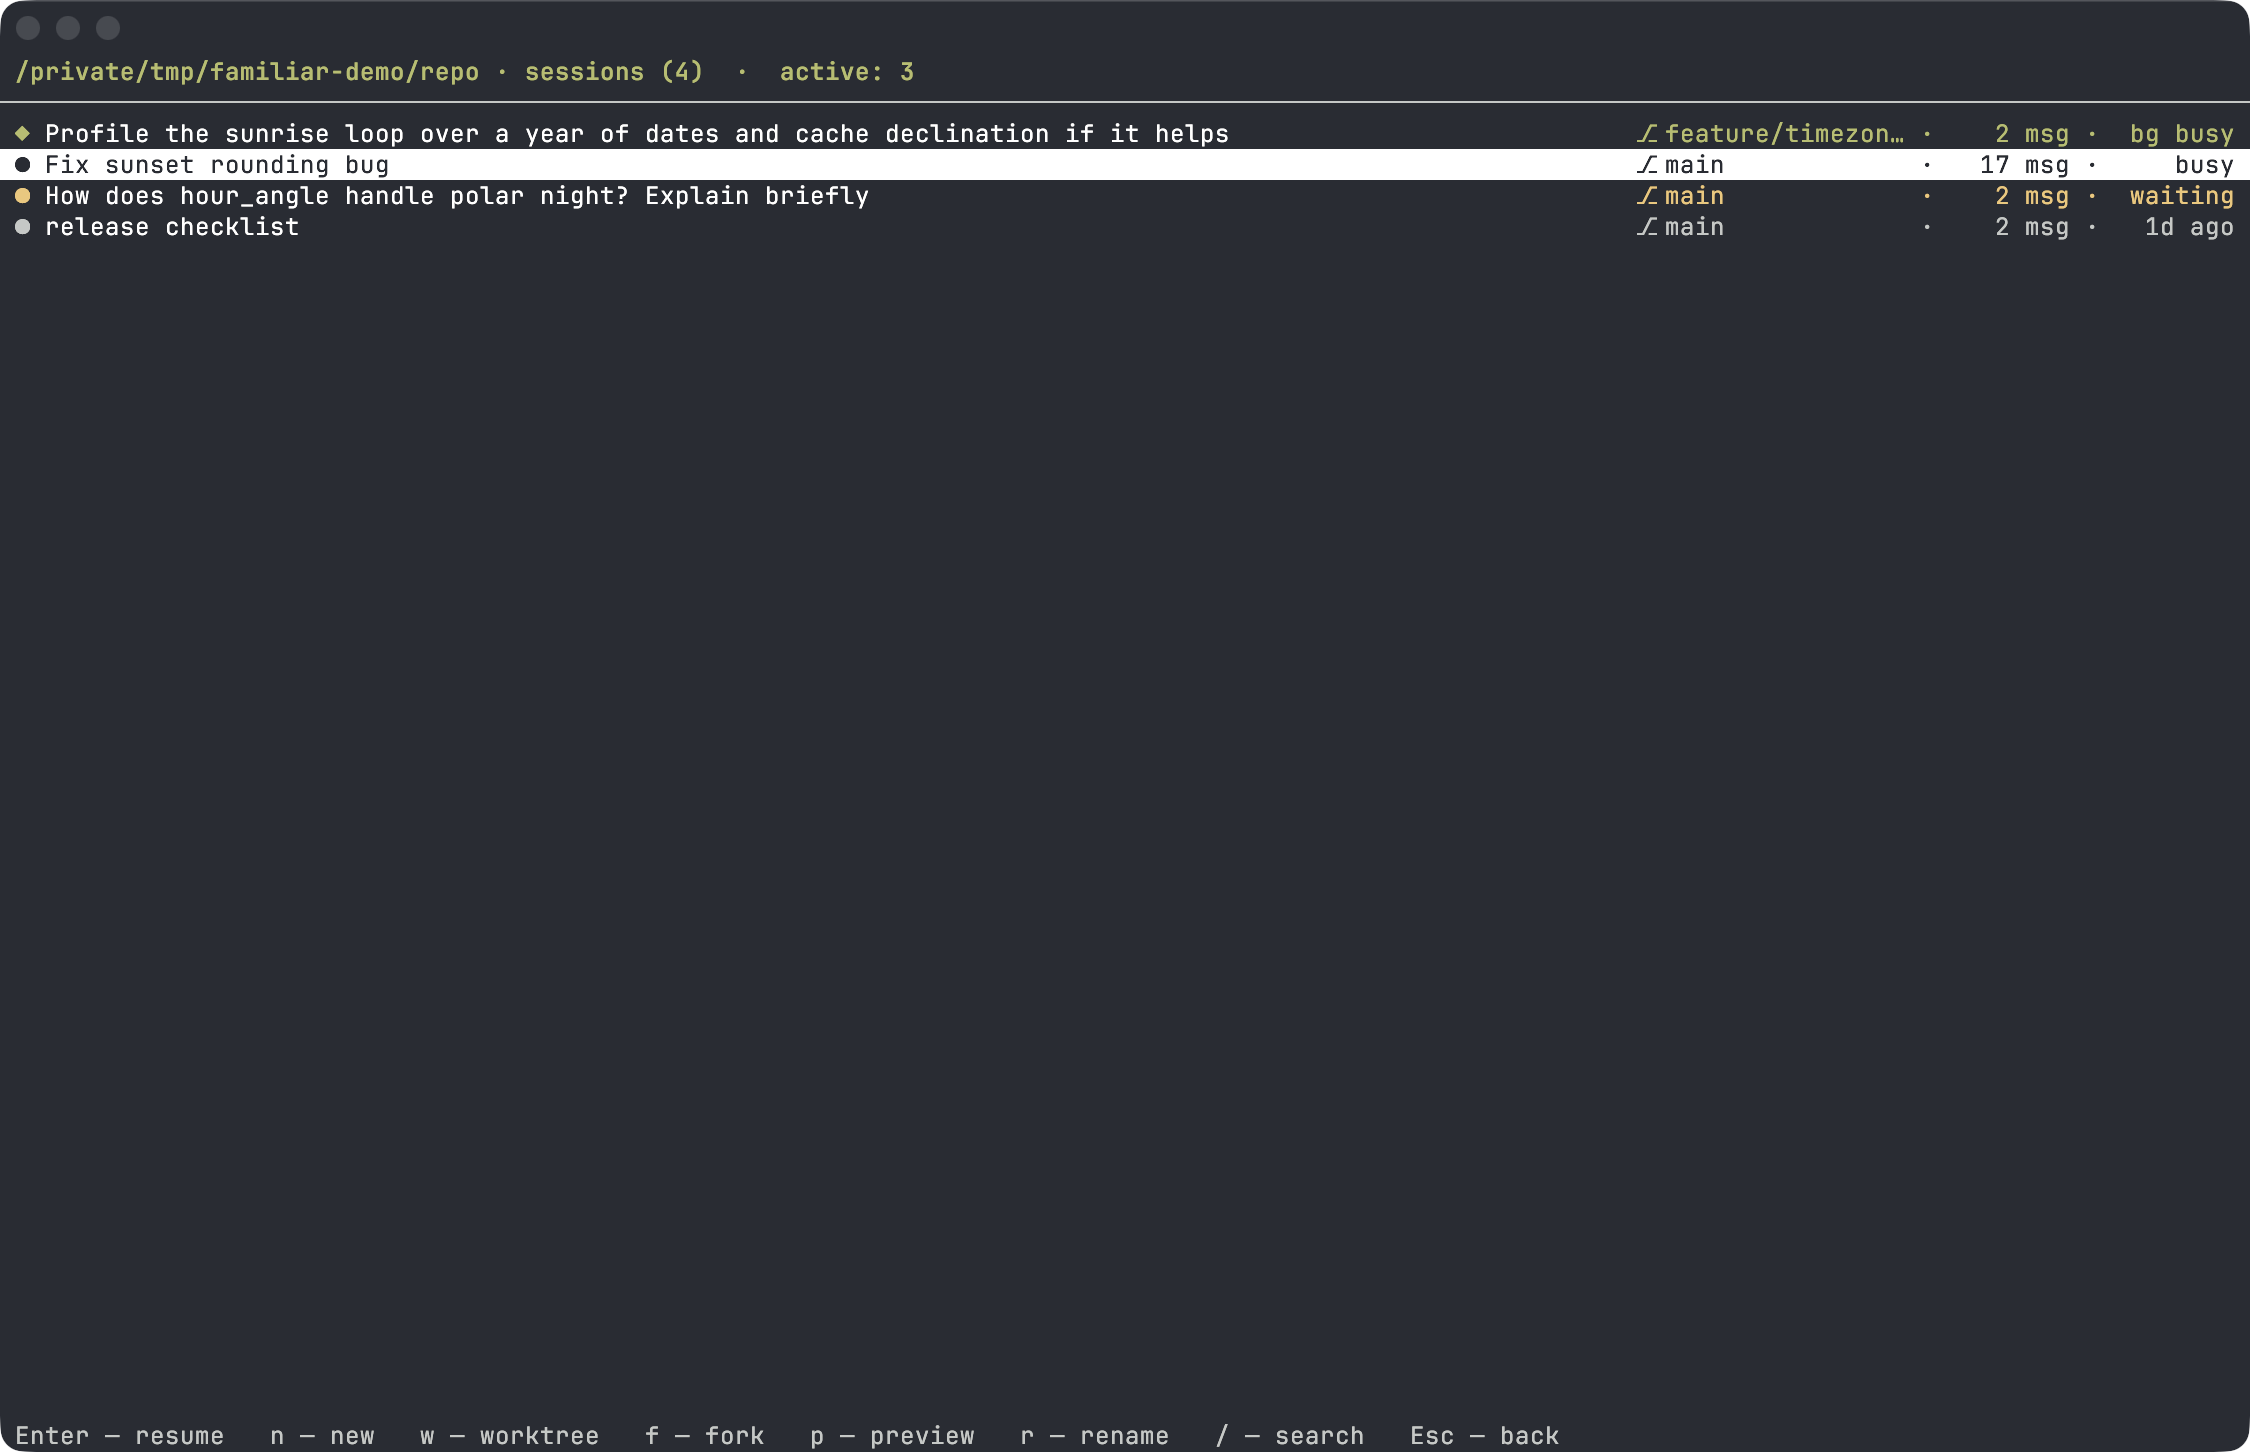
Task: Click the '1d ago' timestamp
Action: (x=2190, y=227)
